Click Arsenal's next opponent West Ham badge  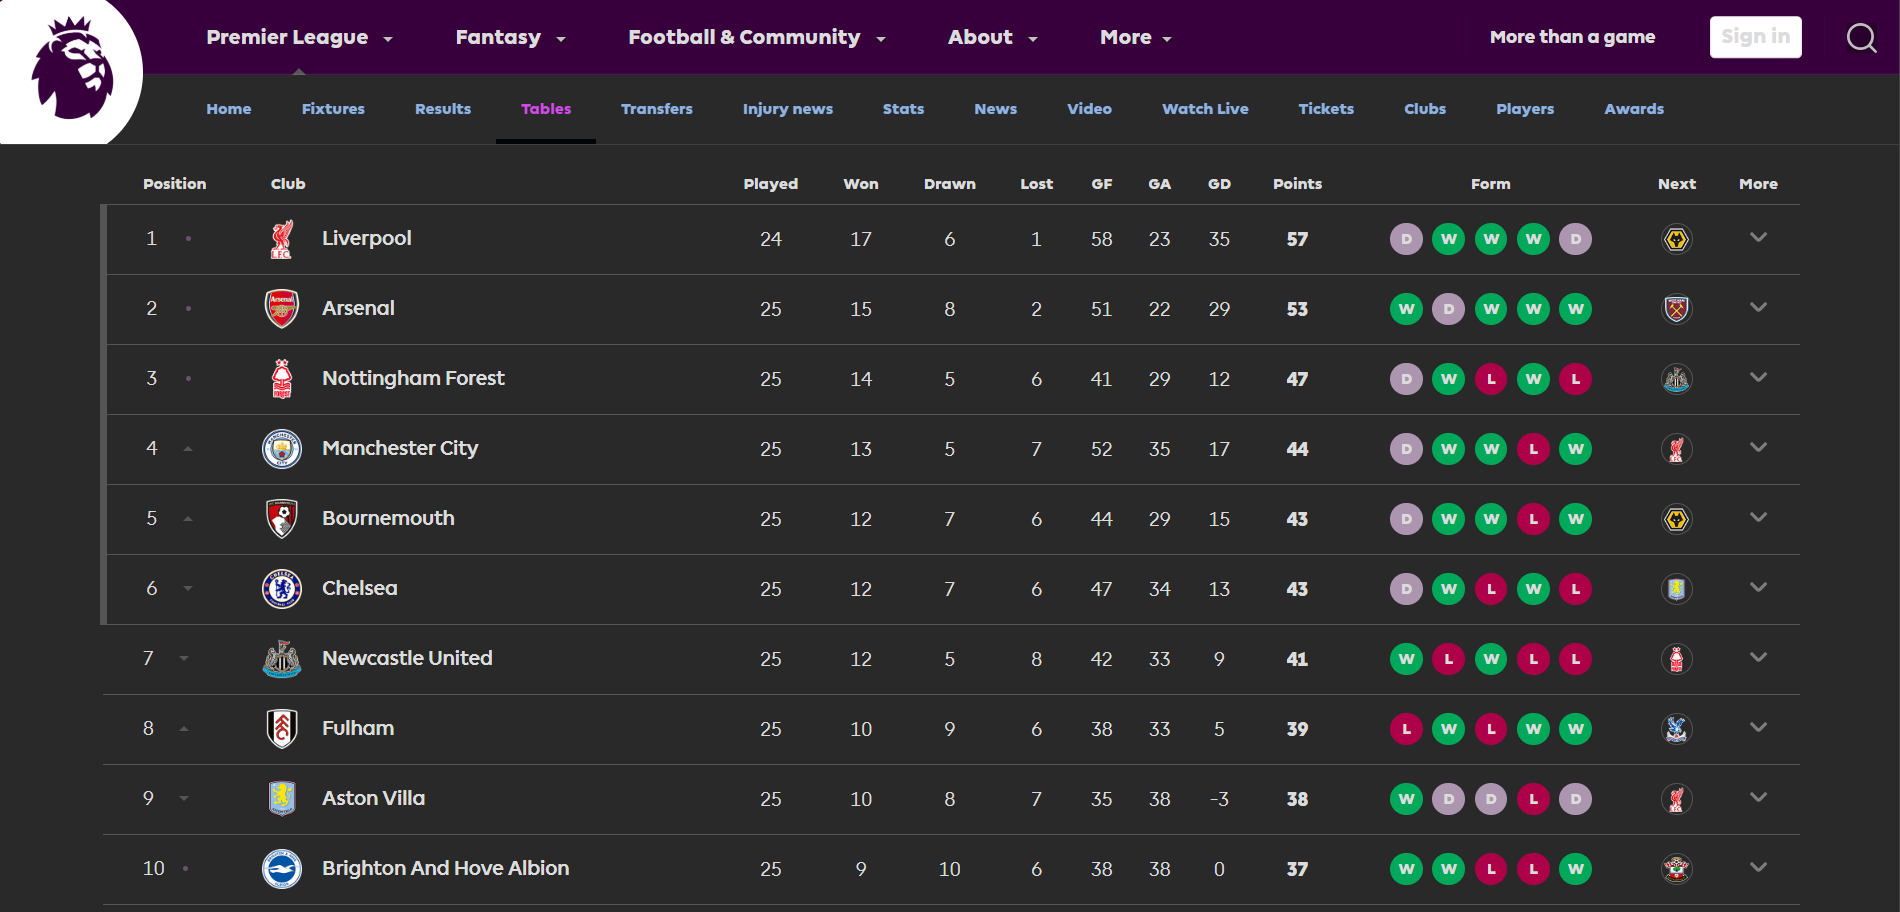(1676, 309)
